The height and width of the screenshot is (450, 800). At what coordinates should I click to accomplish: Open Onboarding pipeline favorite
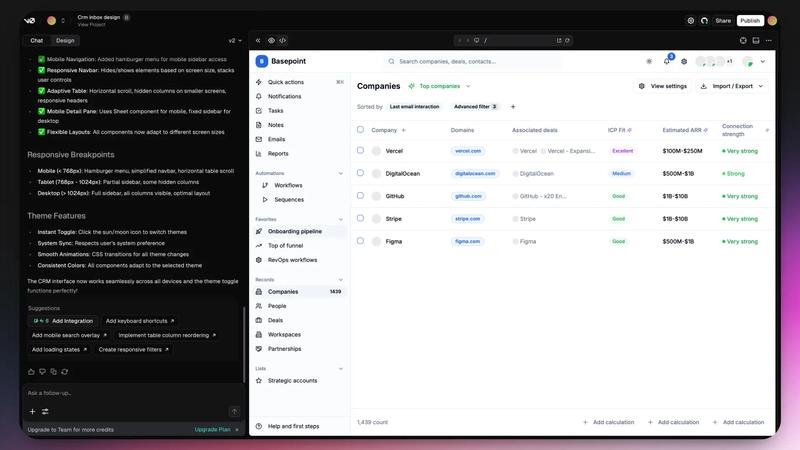tap(299, 232)
